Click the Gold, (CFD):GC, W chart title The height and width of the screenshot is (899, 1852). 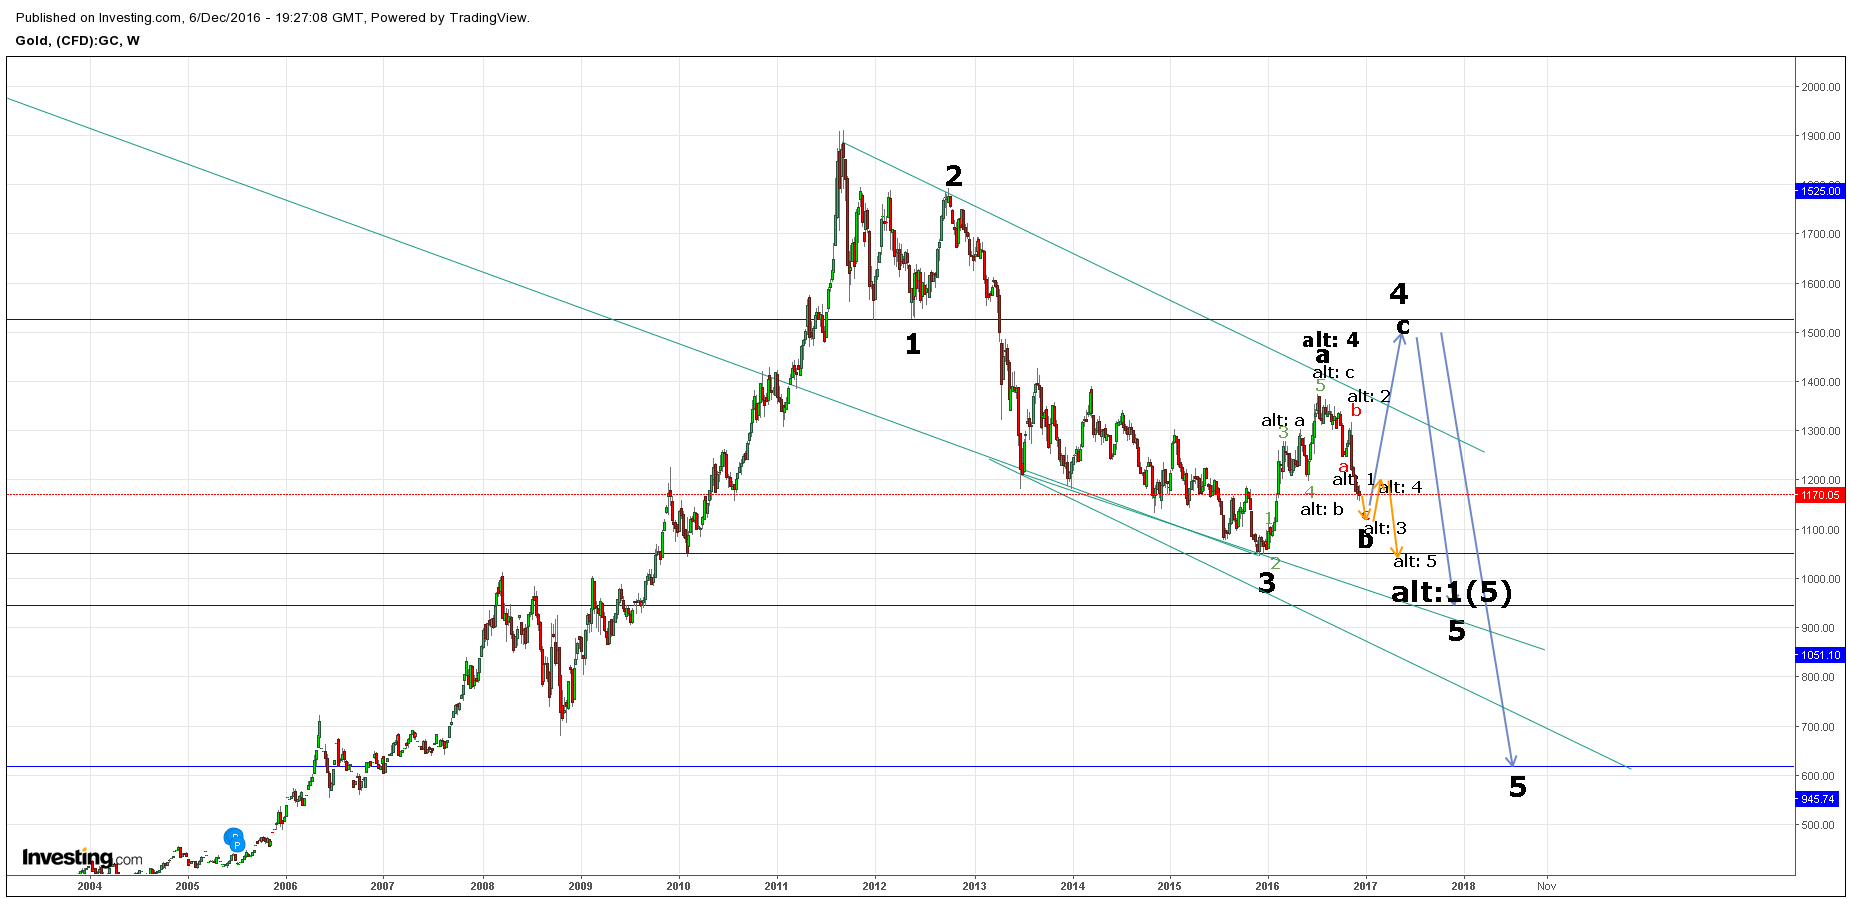(x=78, y=41)
